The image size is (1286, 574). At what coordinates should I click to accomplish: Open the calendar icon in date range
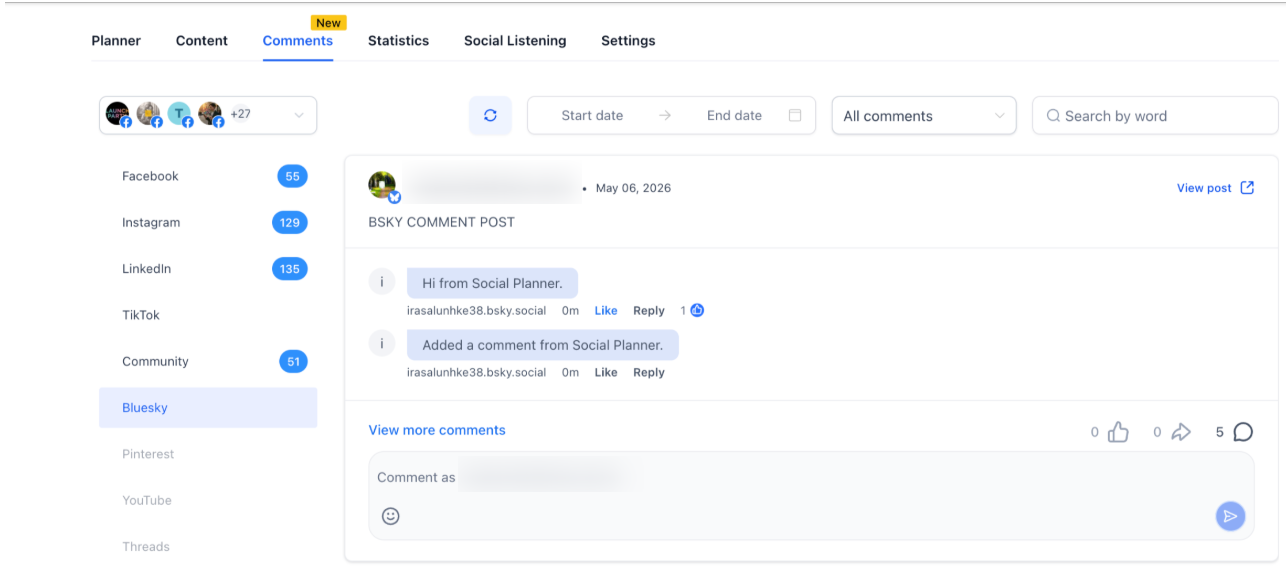pyautogui.click(x=795, y=115)
